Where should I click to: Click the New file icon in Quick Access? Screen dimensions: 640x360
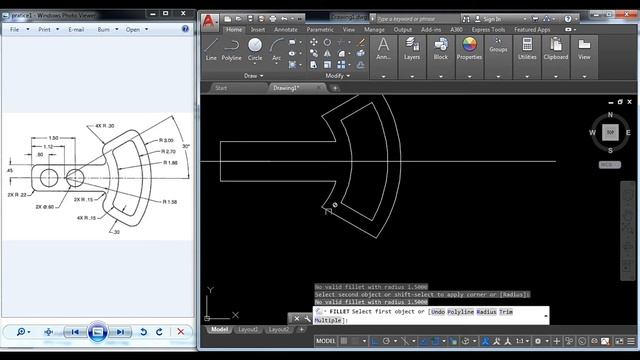tap(228, 19)
